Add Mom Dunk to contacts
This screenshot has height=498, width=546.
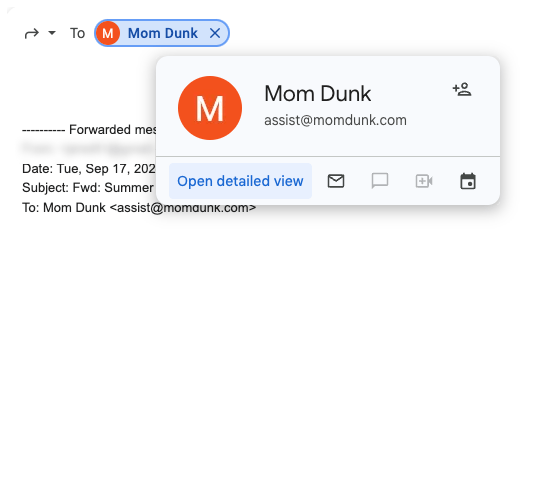[462, 90]
